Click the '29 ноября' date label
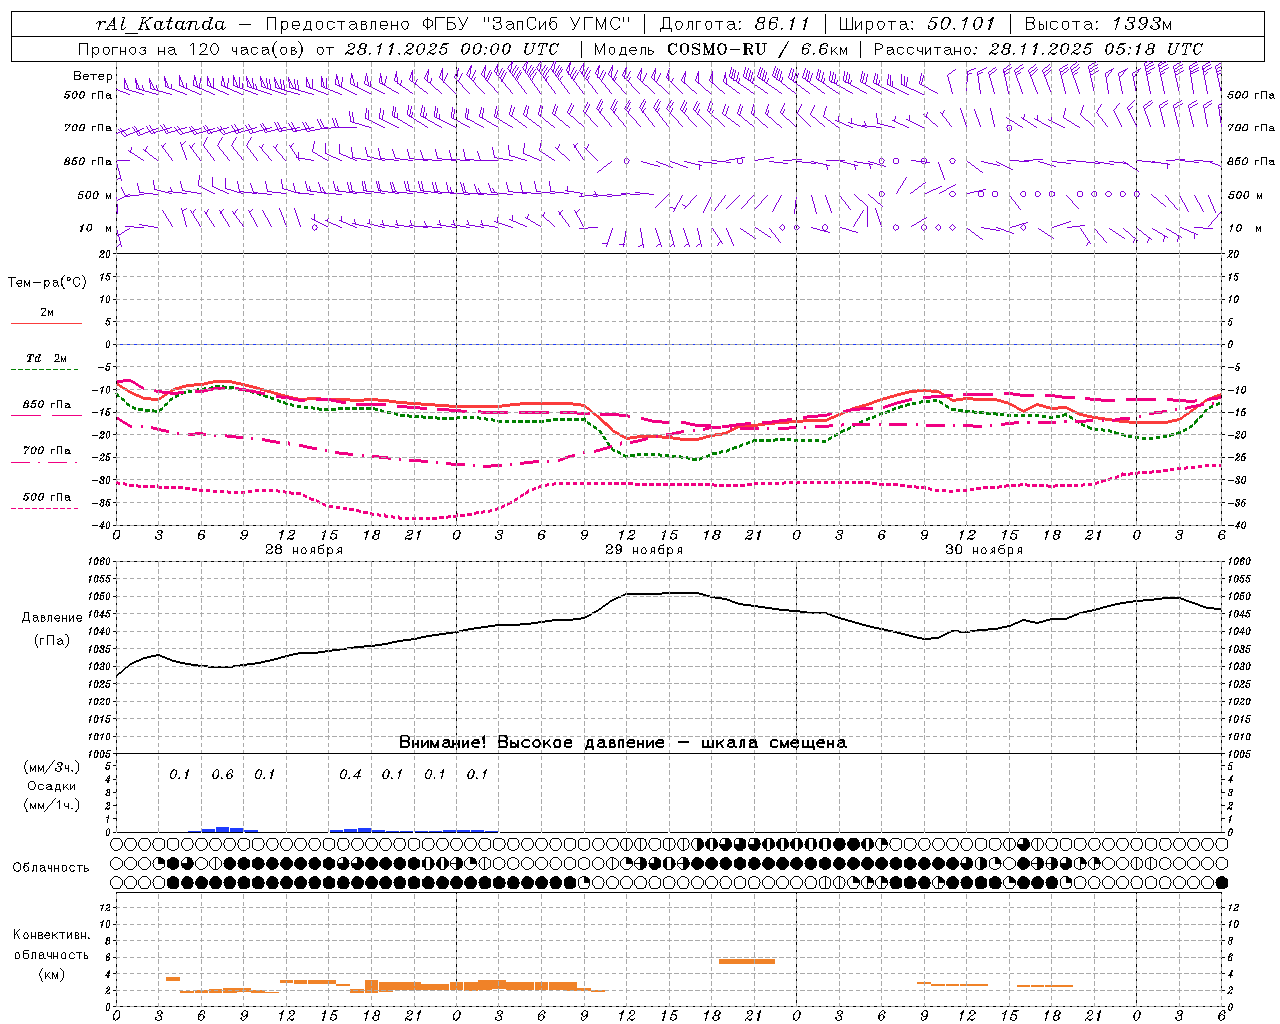The image size is (1280, 1024). (x=644, y=550)
